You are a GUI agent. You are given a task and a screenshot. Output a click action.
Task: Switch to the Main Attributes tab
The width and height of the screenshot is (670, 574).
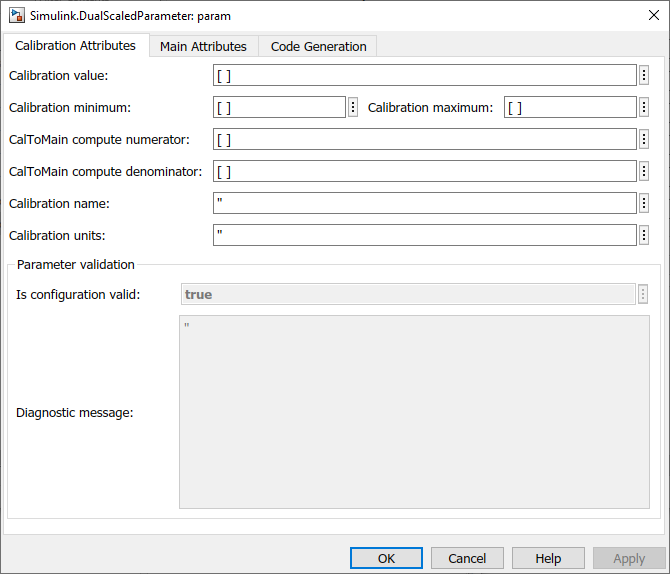[x=203, y=46]
